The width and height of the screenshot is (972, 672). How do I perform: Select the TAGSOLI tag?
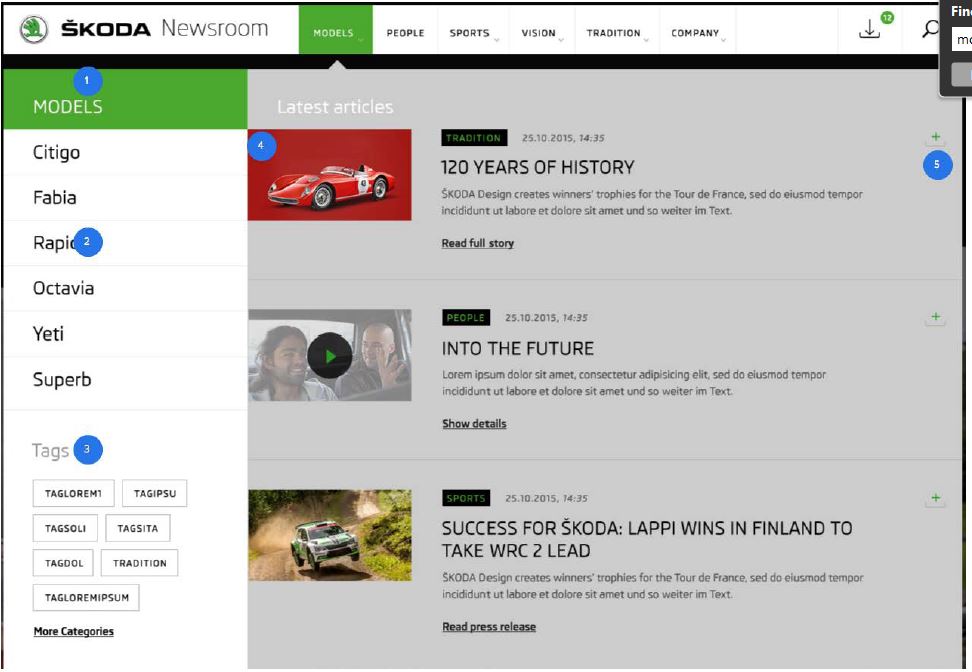coord(65,528)
